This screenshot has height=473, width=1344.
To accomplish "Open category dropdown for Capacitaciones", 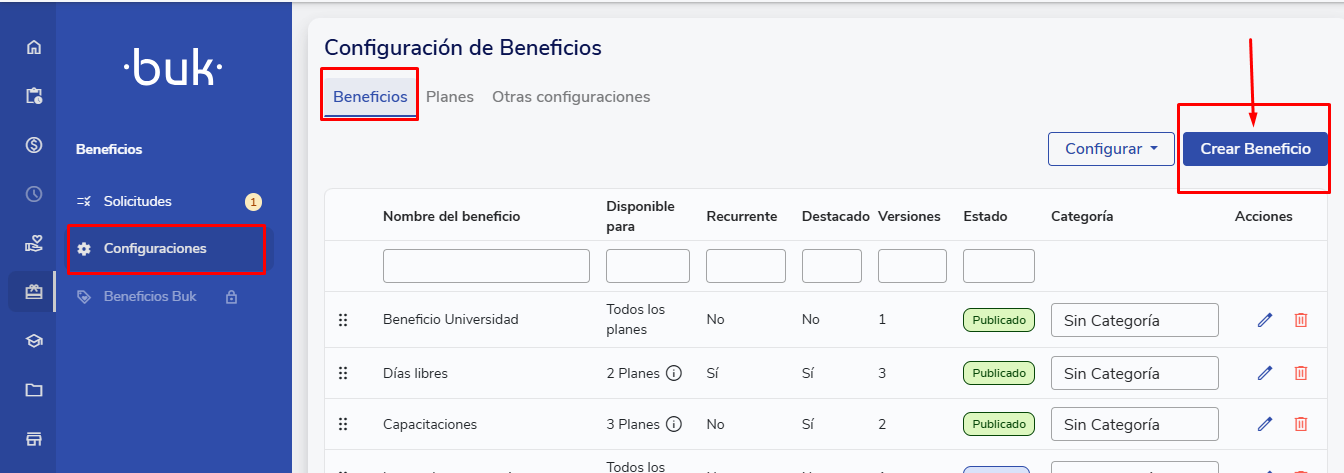I will coord(1134,424).
